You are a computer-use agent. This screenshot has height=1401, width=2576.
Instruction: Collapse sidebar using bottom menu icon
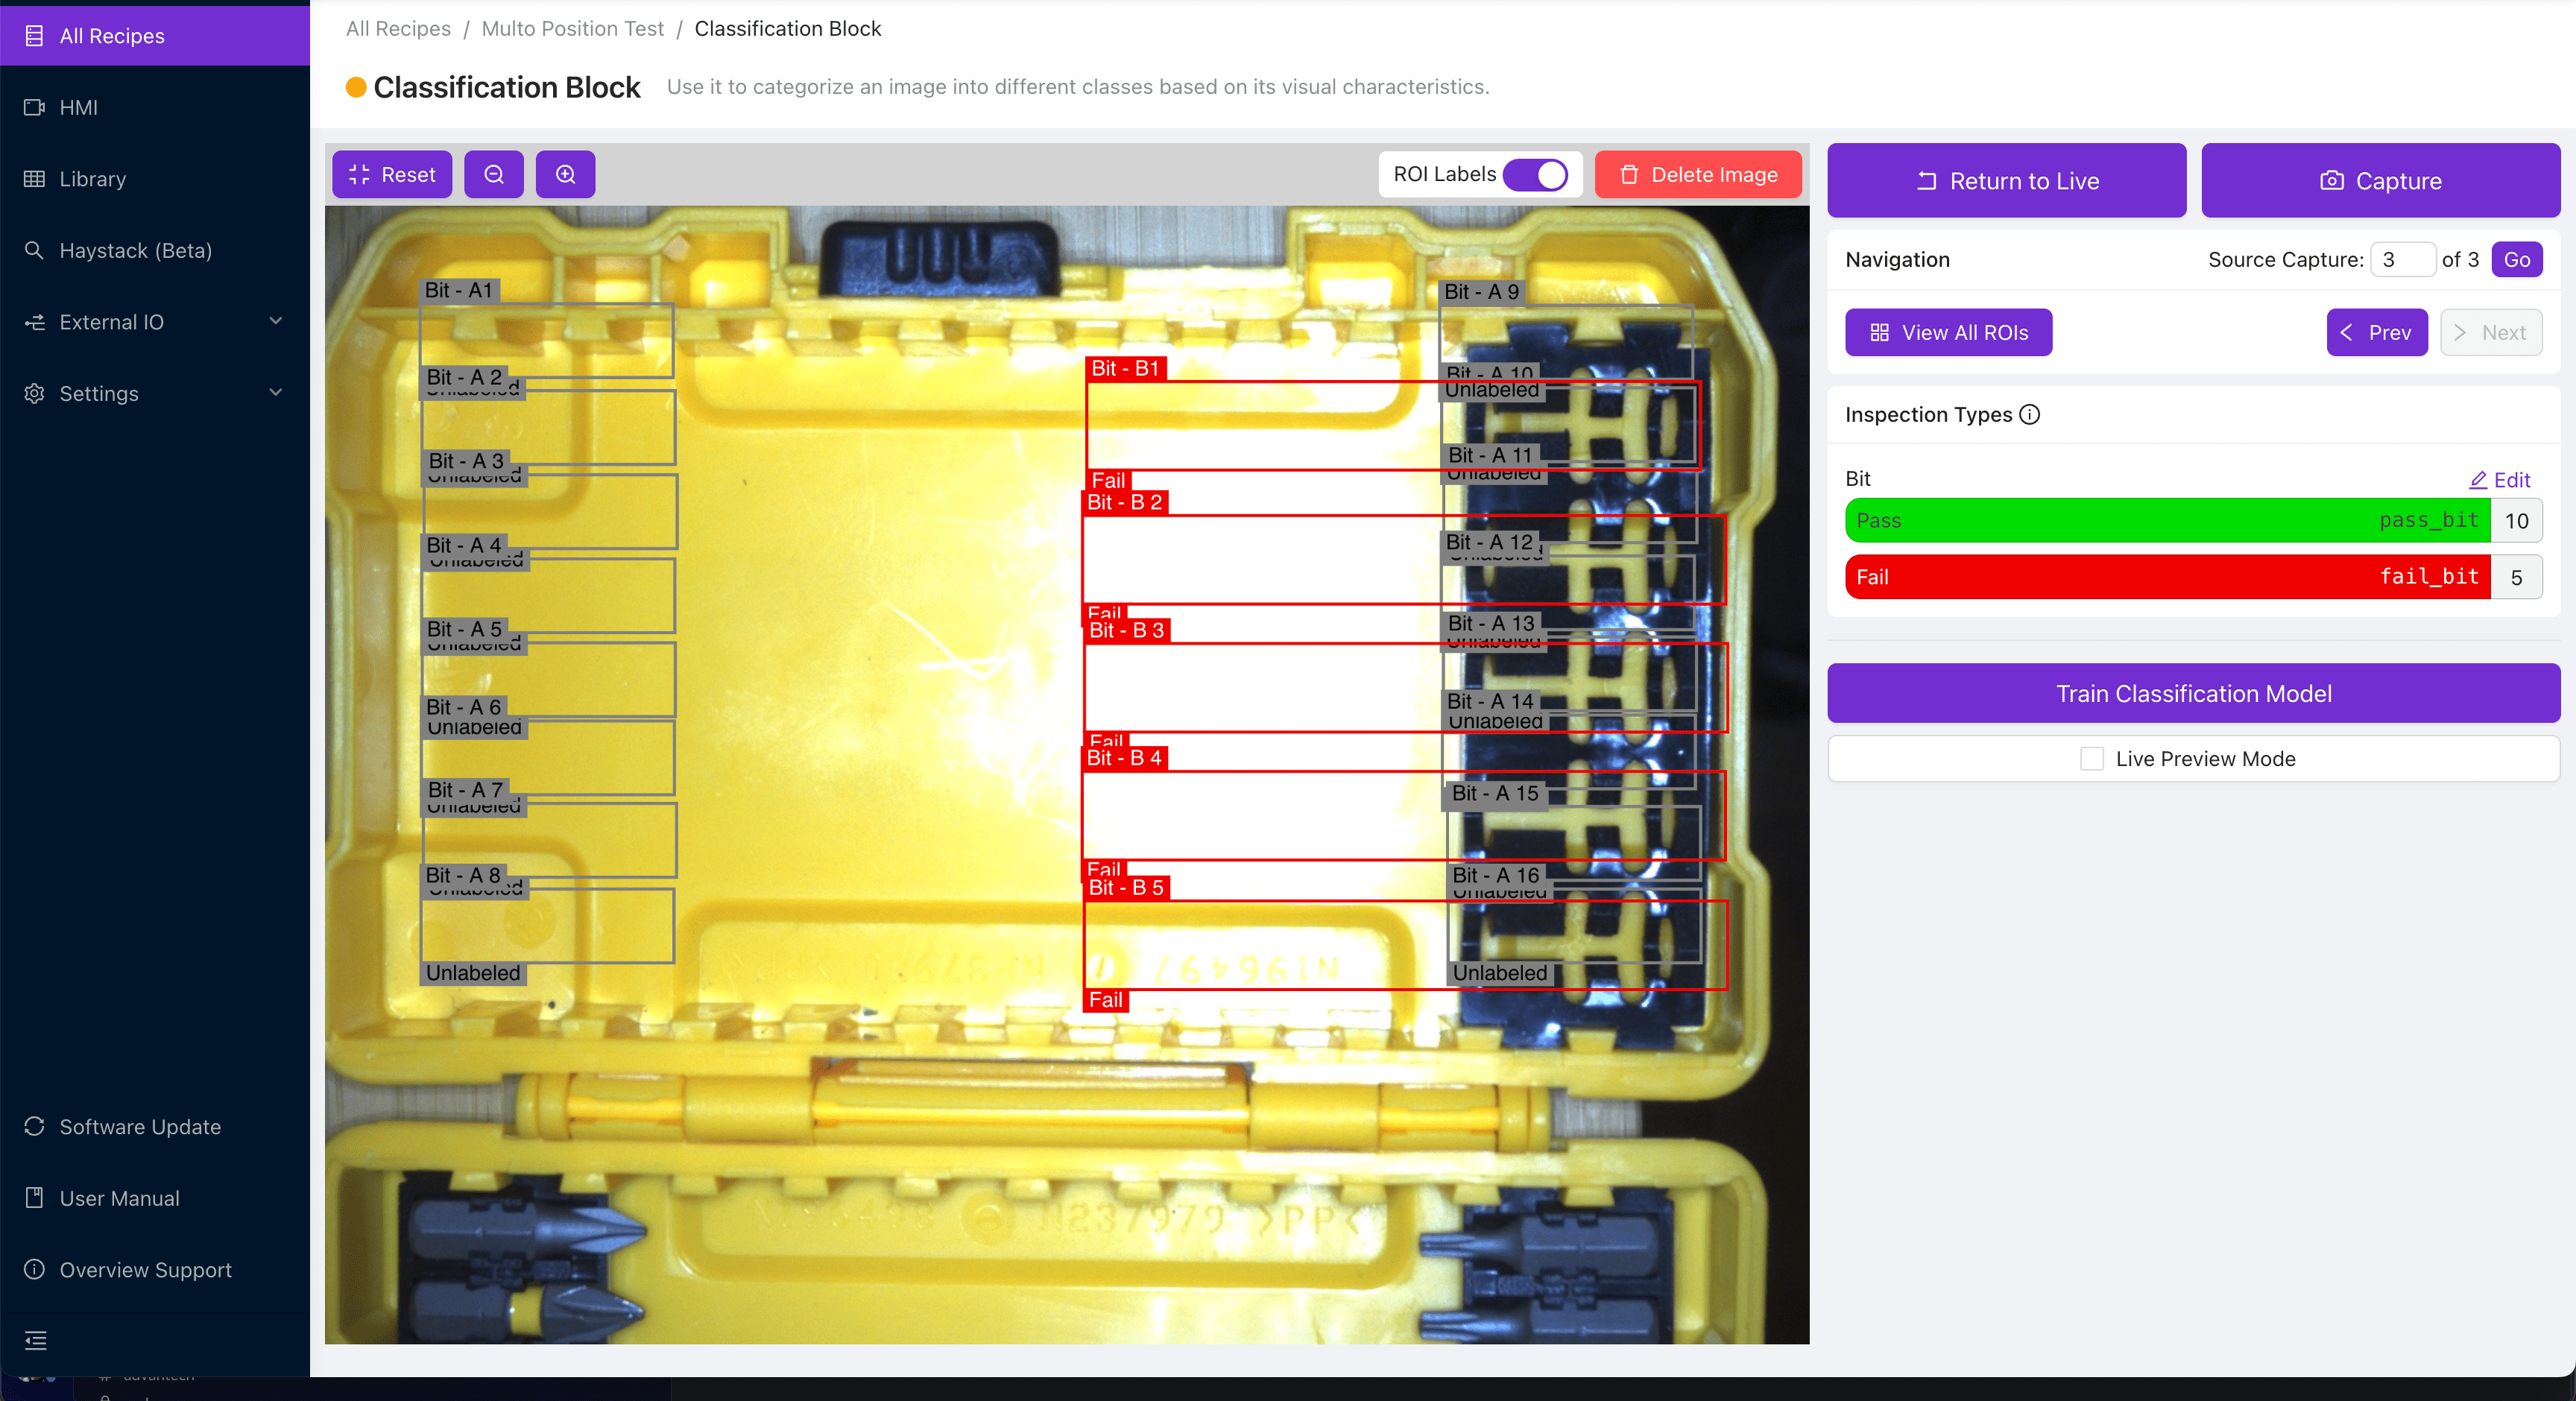(x=36, y=1340)
